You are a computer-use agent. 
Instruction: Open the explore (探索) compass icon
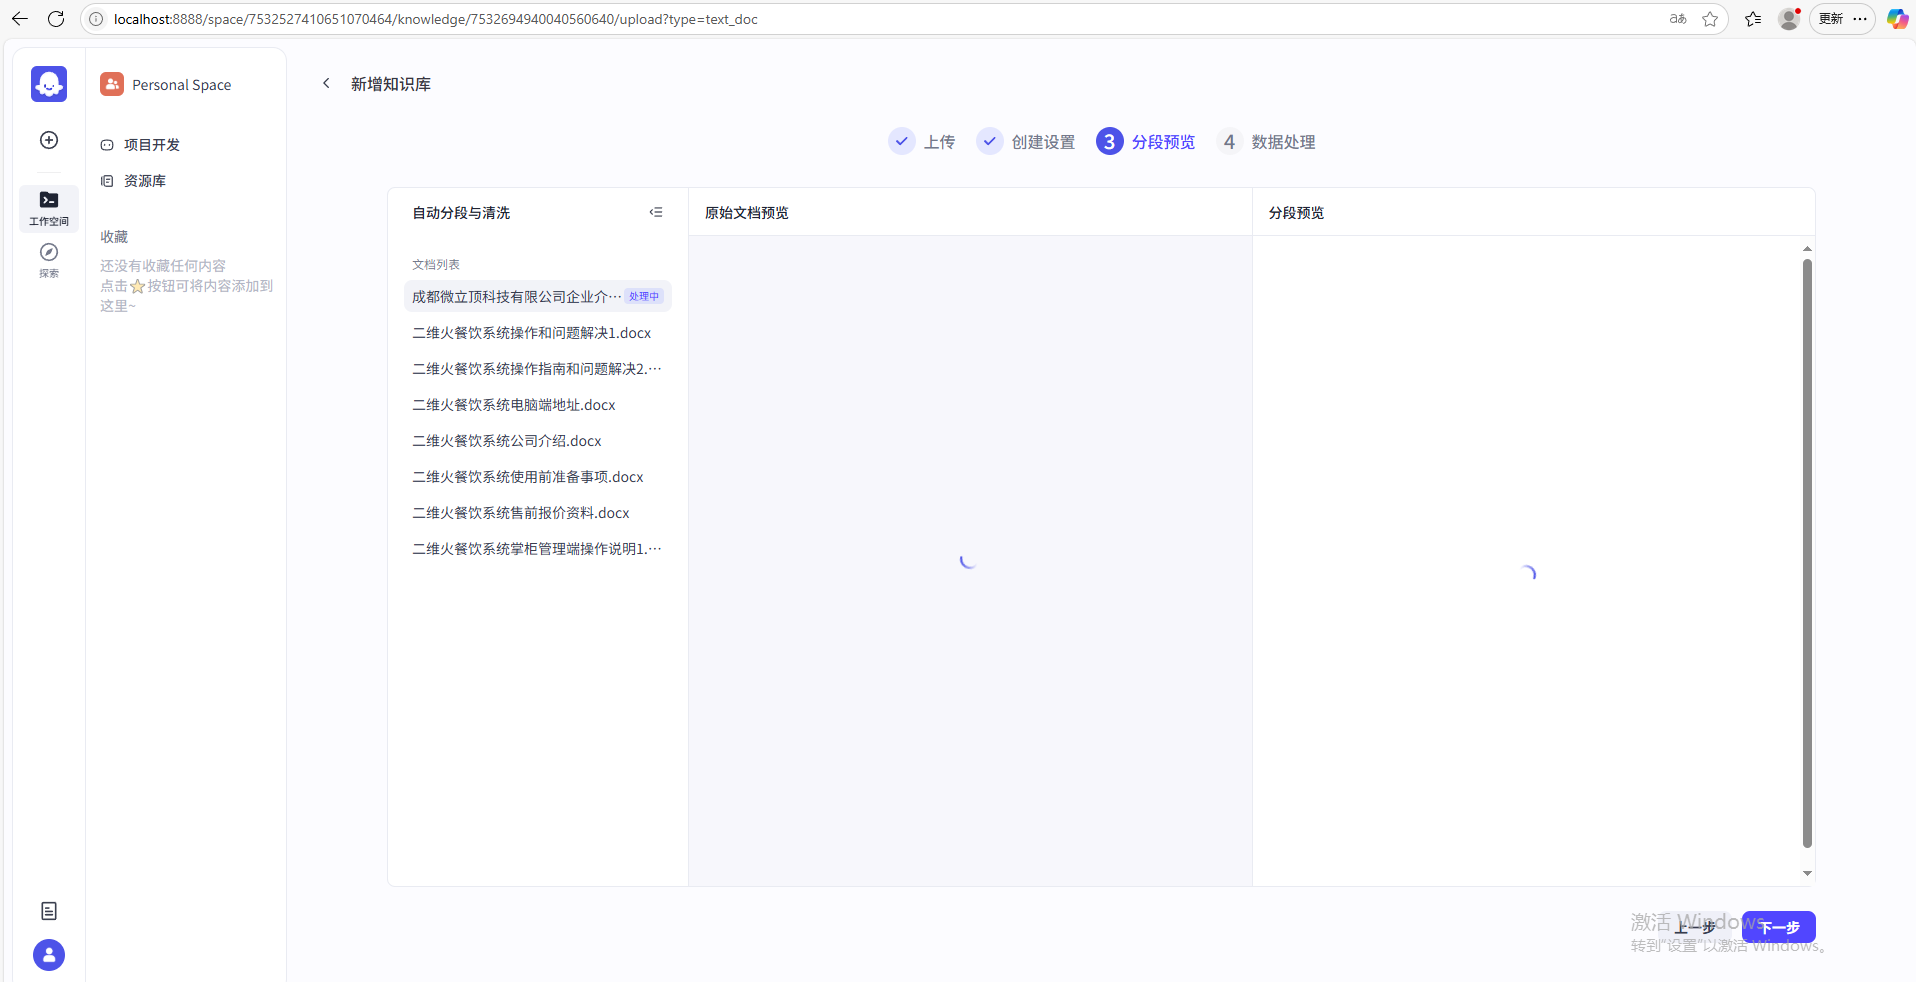tap(49, 258)
